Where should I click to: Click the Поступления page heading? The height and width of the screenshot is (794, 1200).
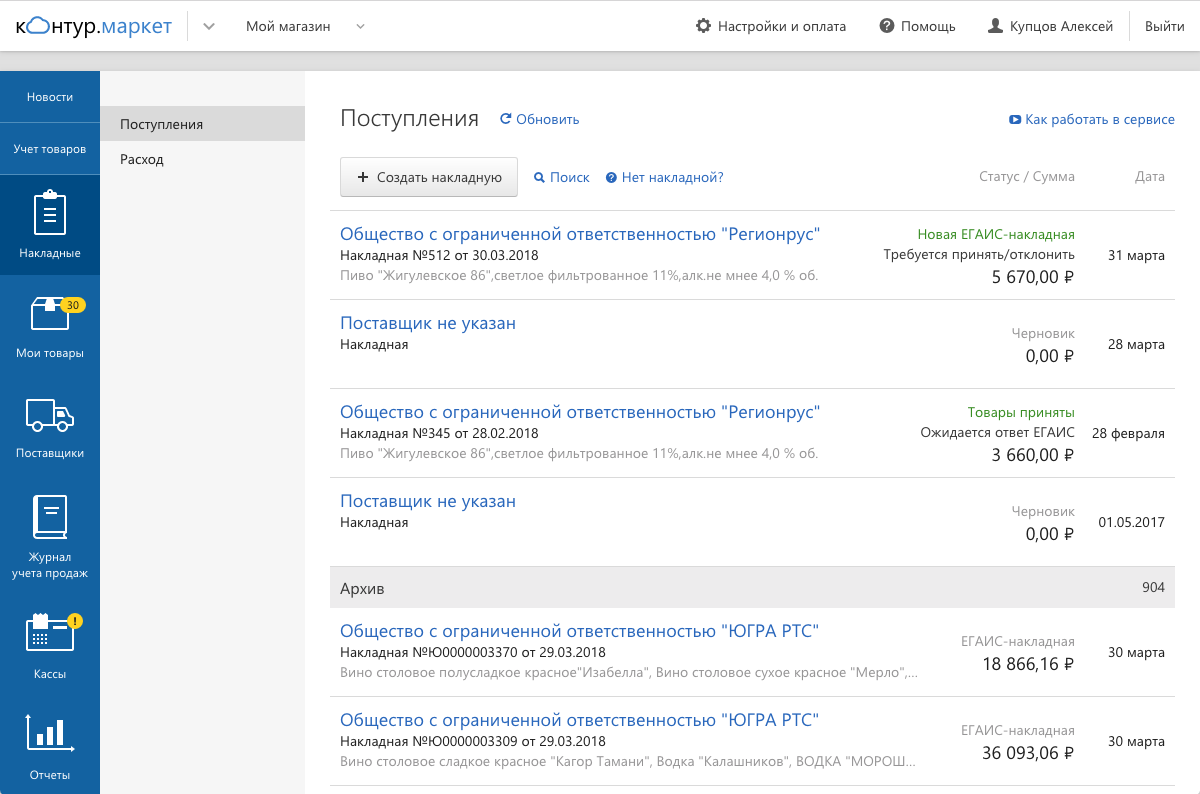(x=410, y=119)
